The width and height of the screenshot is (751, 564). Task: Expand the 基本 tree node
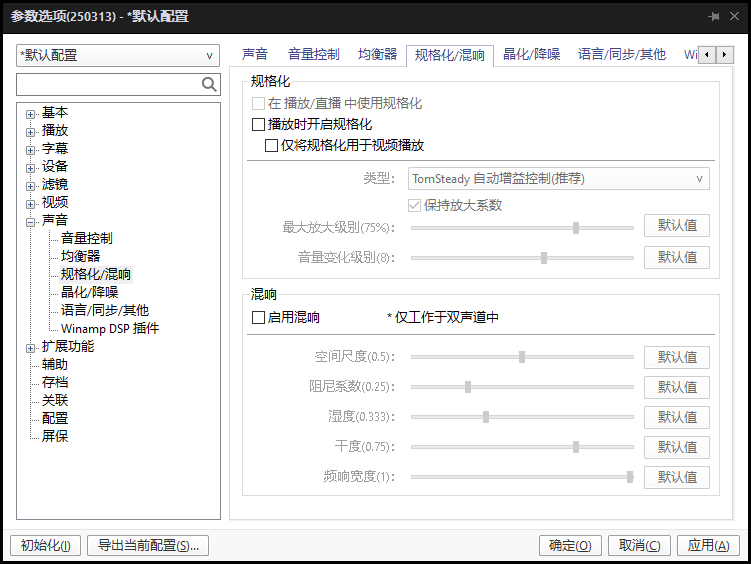tap(31, 114)
